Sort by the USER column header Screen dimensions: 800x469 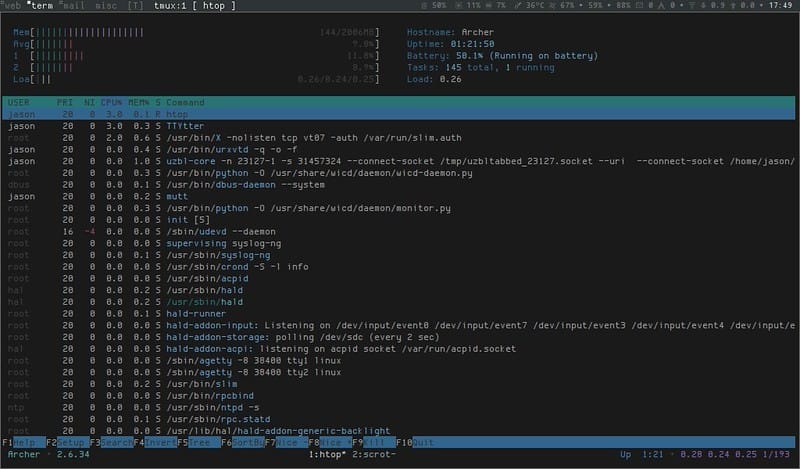(x=19, y=103)
